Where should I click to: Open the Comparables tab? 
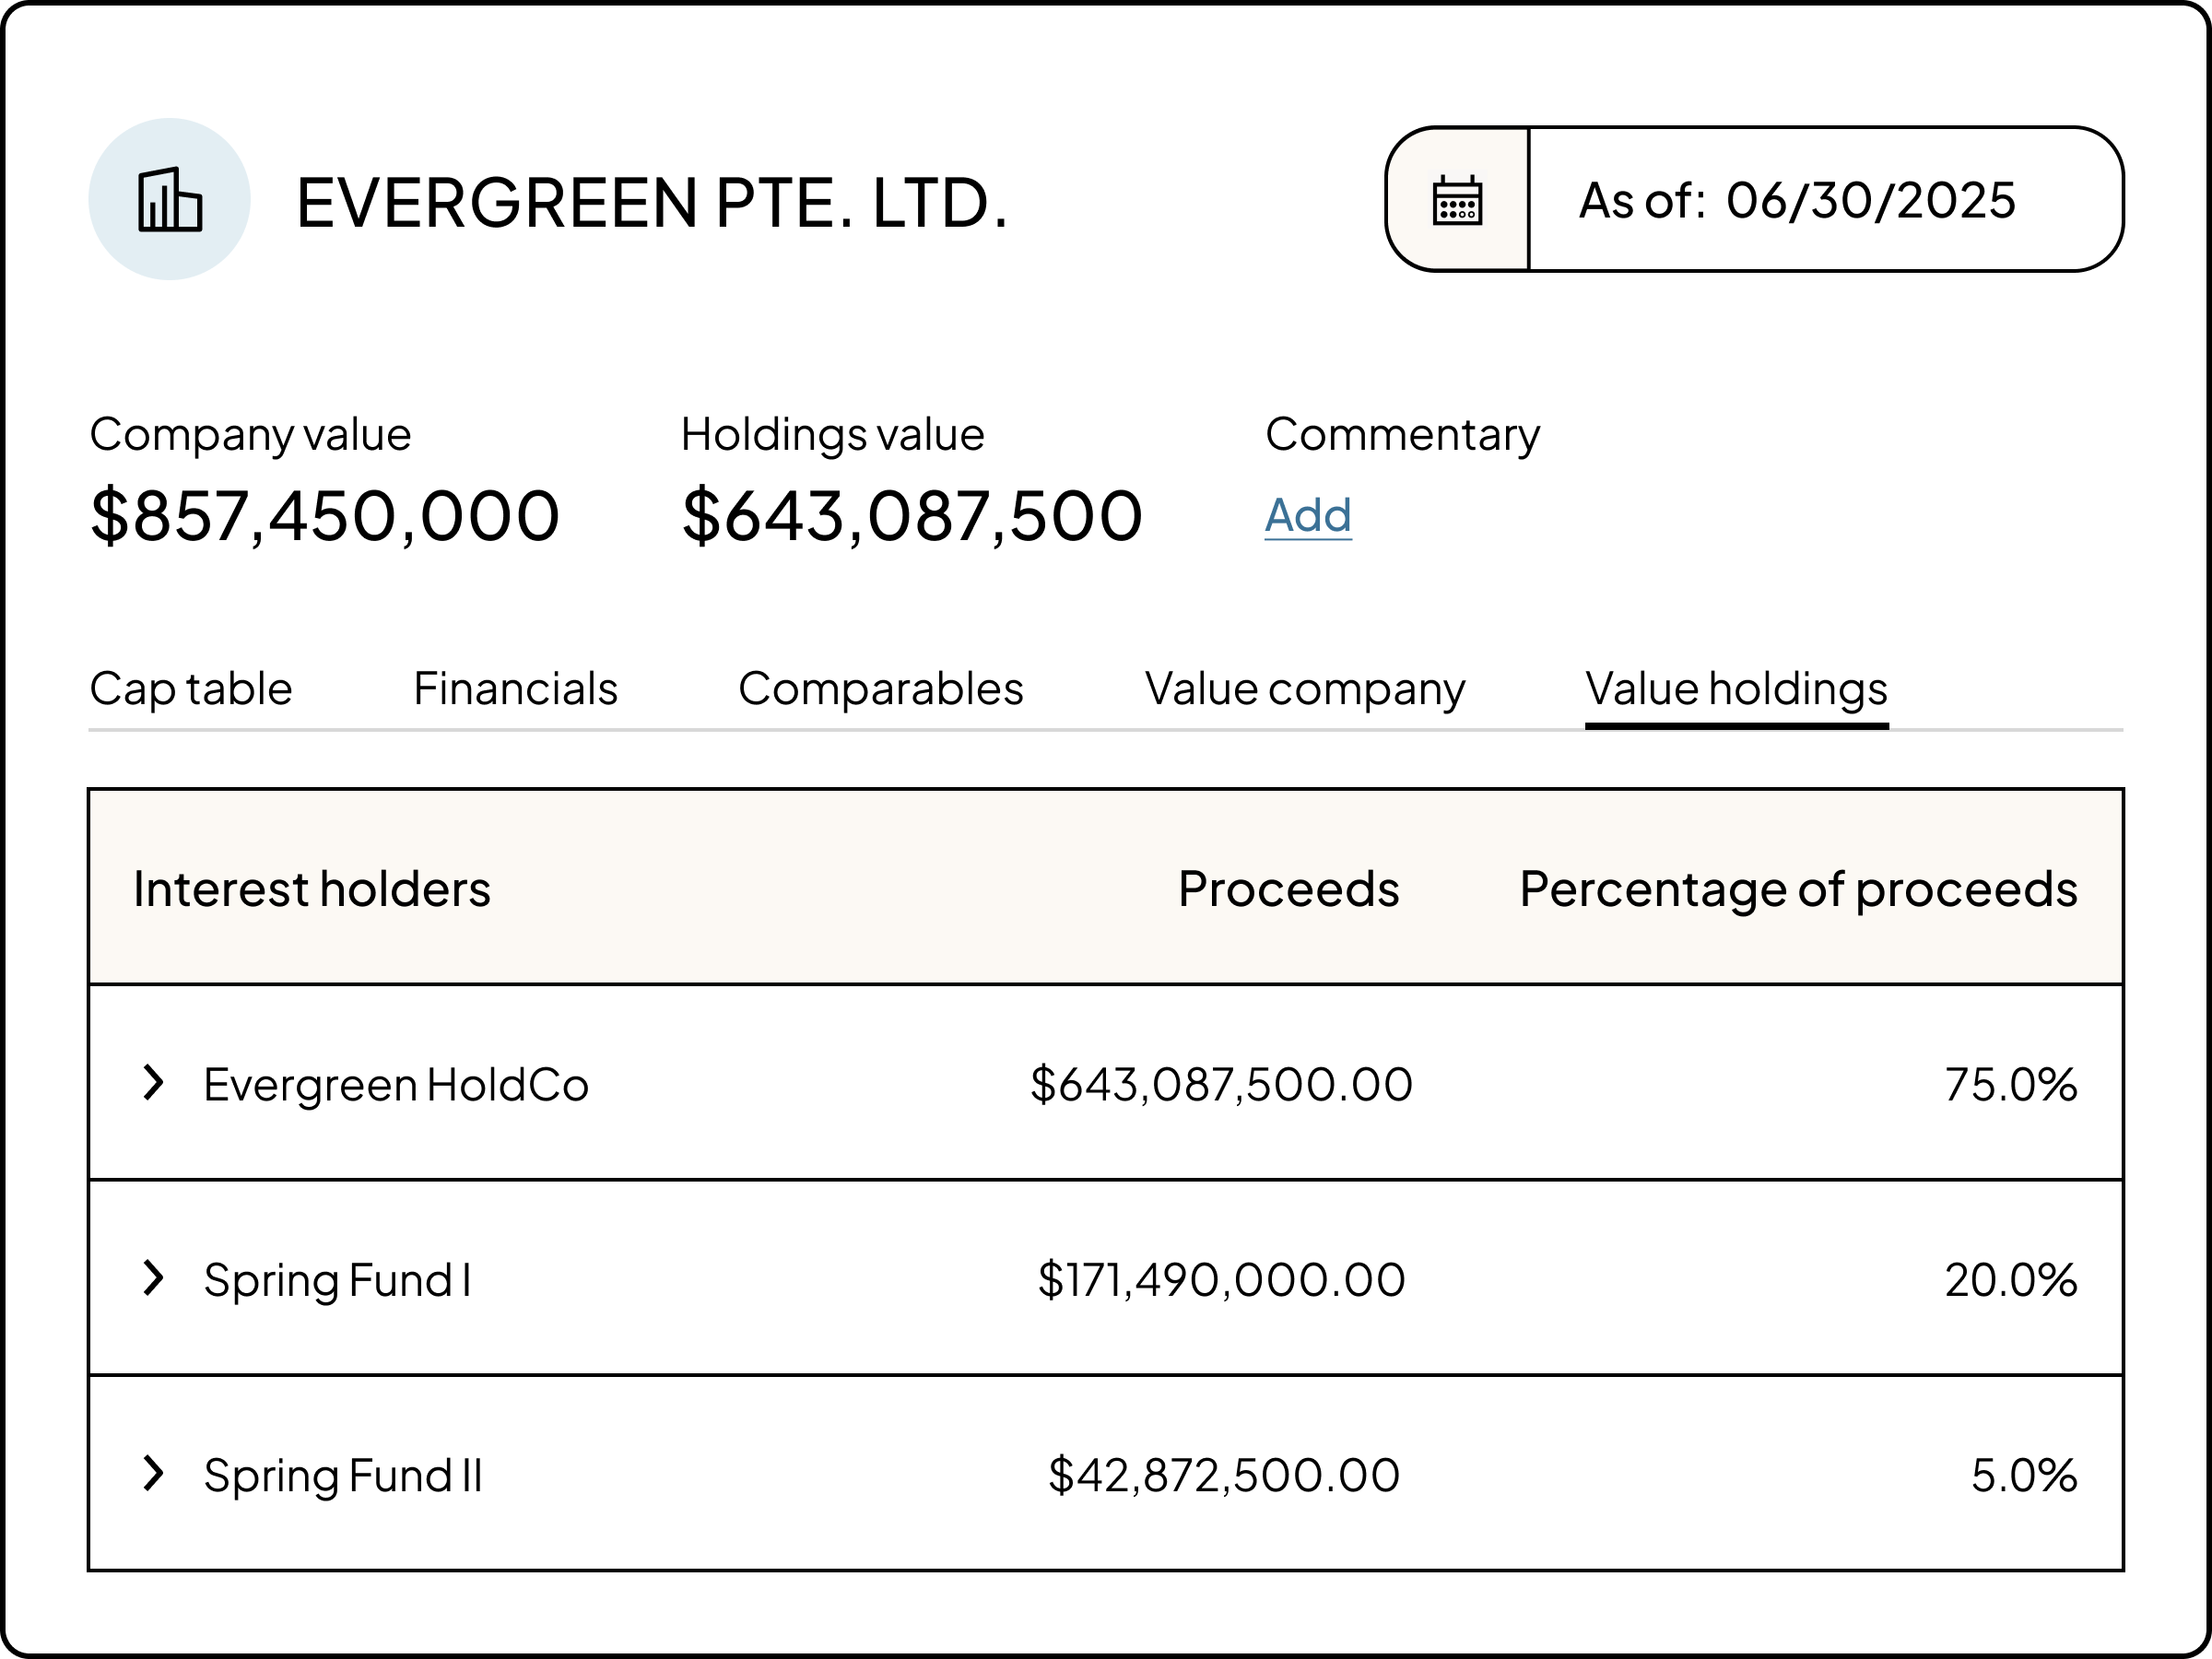pos(880,689)
